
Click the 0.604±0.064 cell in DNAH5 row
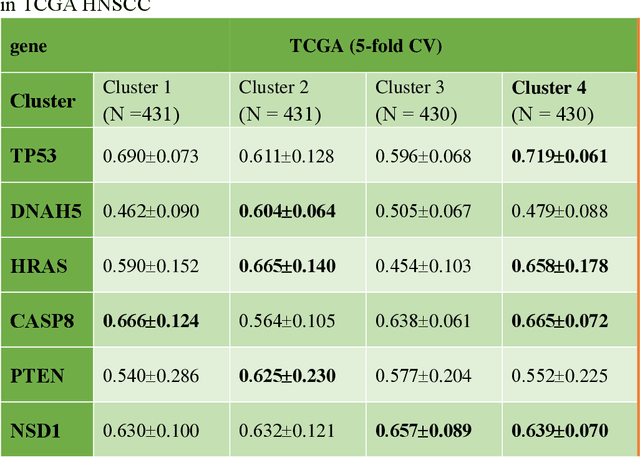click(287, 211)
